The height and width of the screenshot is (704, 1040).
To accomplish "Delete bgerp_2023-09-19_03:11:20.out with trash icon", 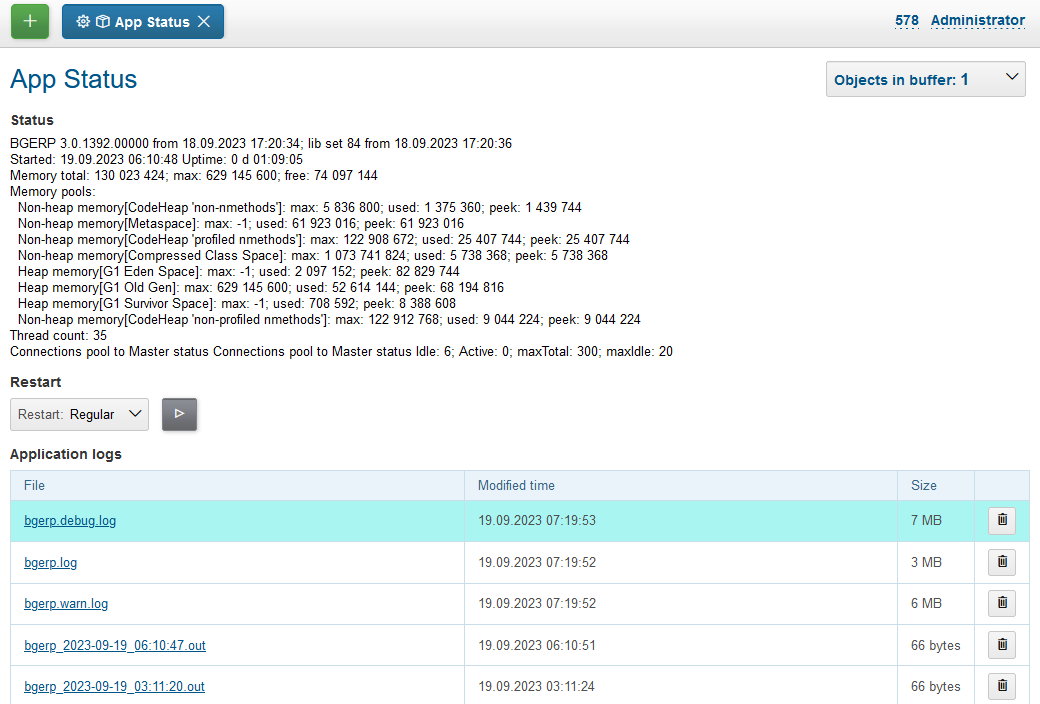I will [x=1001, y=686].
